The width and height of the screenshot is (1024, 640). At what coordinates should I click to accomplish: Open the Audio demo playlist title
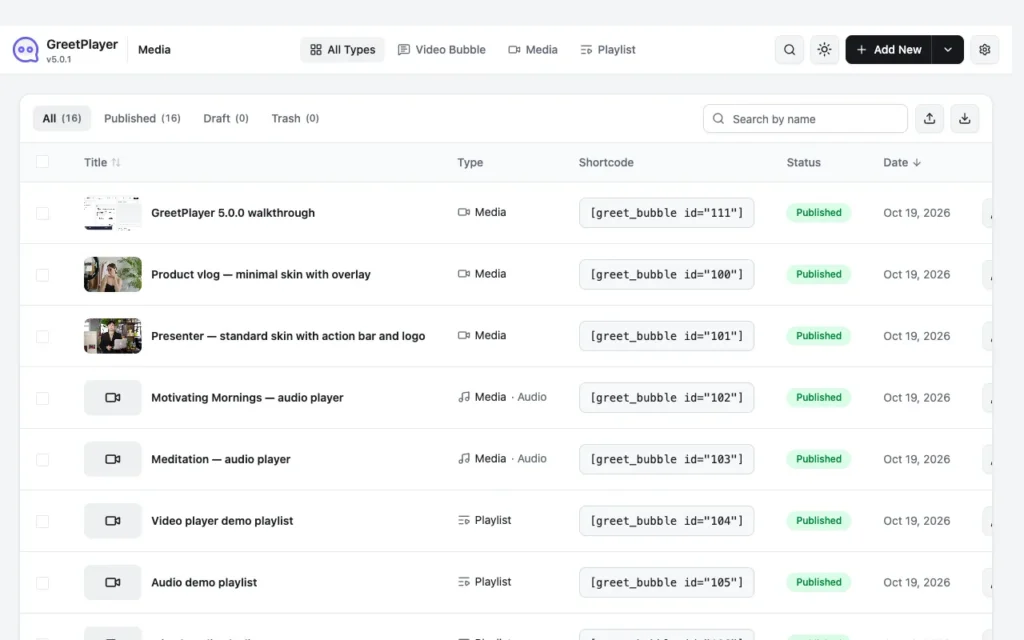[204, 583]
